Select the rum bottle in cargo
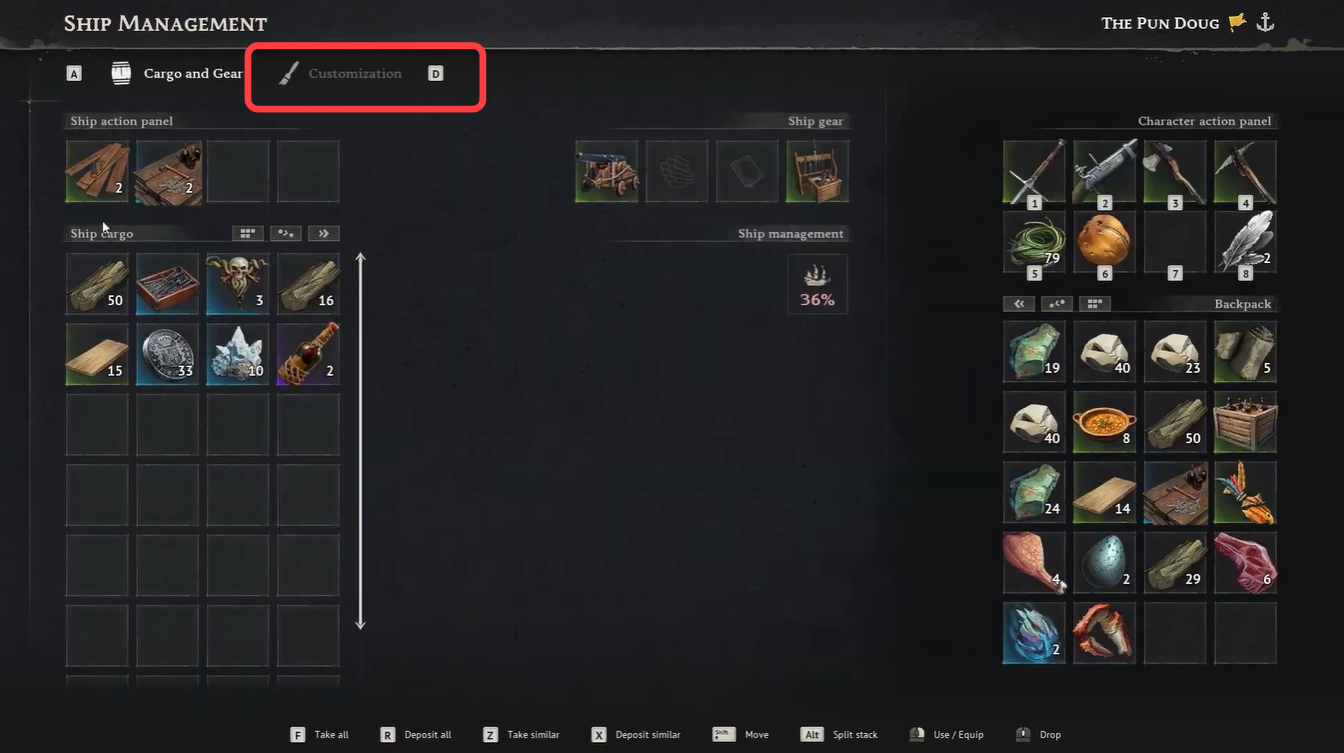1344x753 pixels. [x=308, y=354]
